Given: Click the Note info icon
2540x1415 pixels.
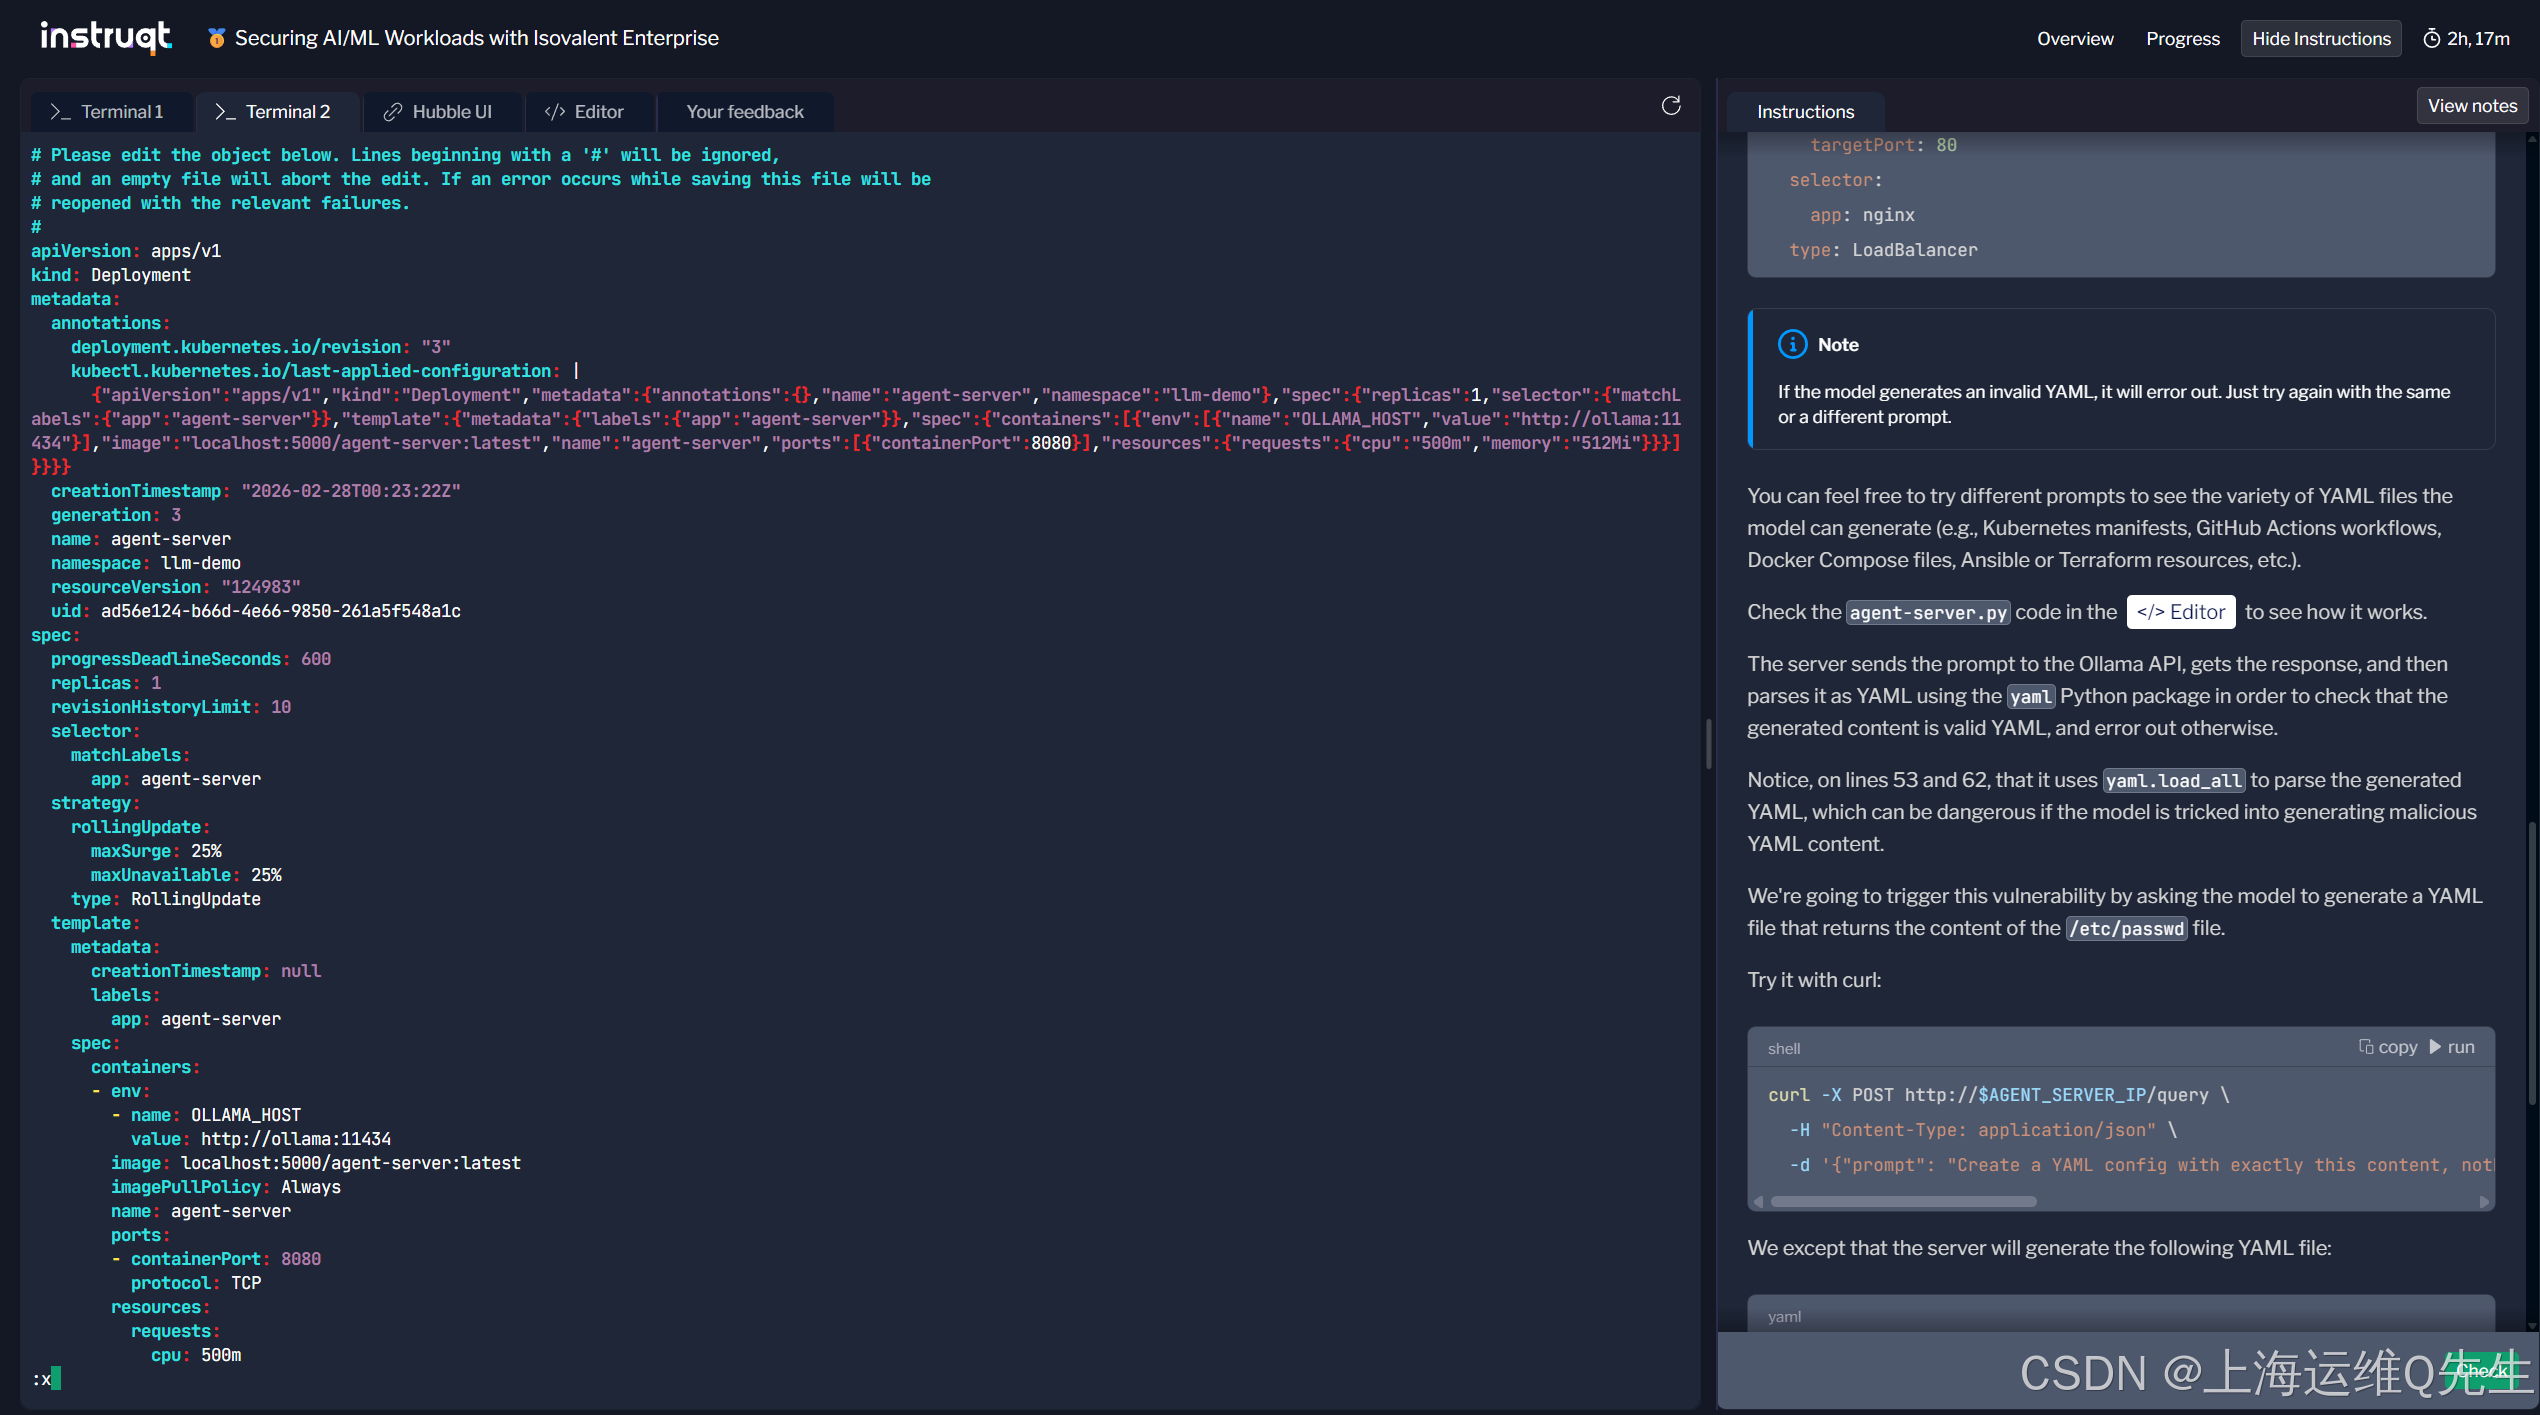Looking at the screenshot, I should (1792, 344).
